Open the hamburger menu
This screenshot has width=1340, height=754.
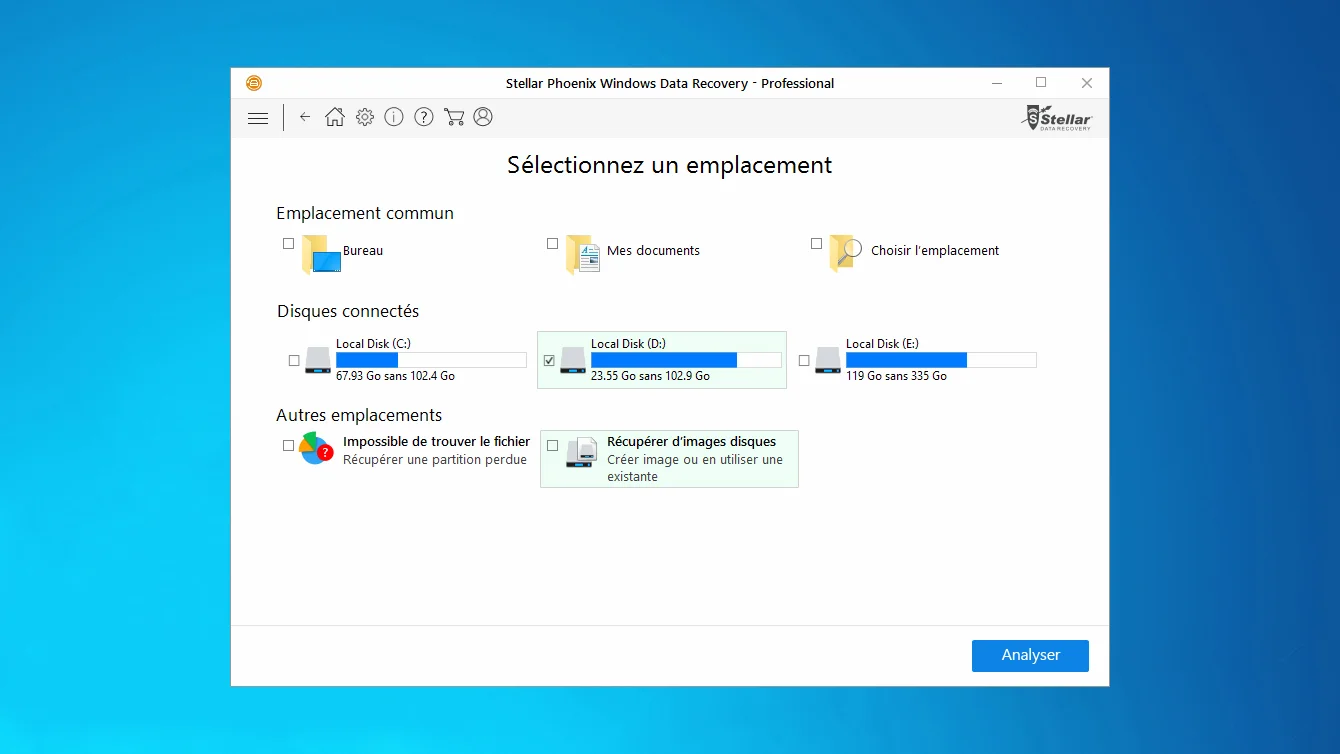point(258,118)
